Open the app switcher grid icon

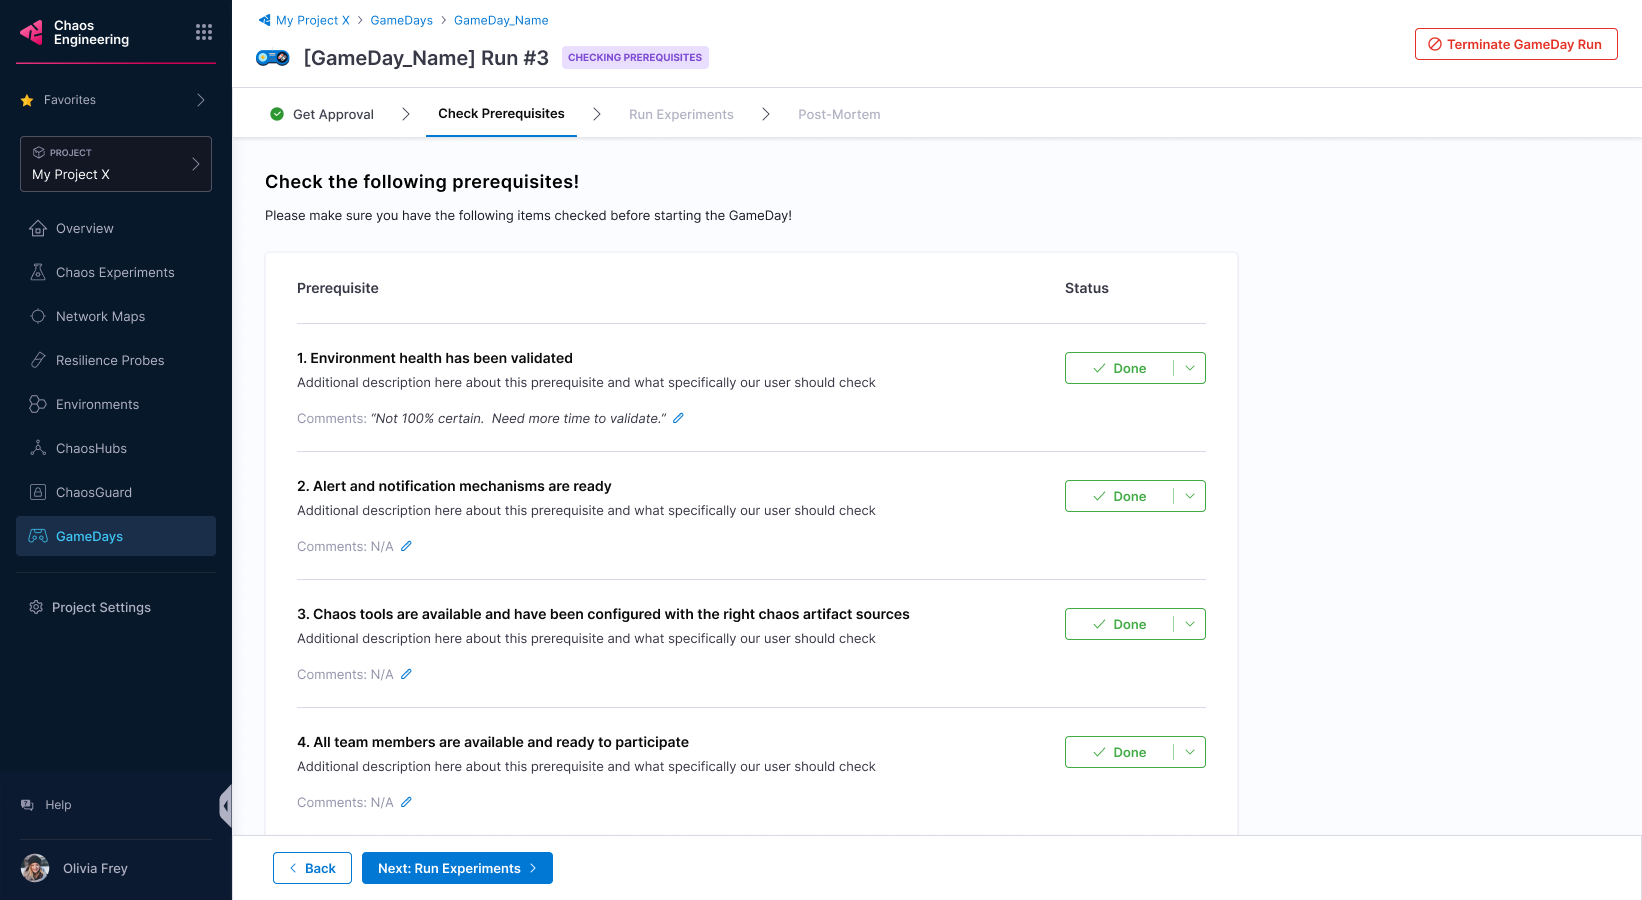click(204, 32)
